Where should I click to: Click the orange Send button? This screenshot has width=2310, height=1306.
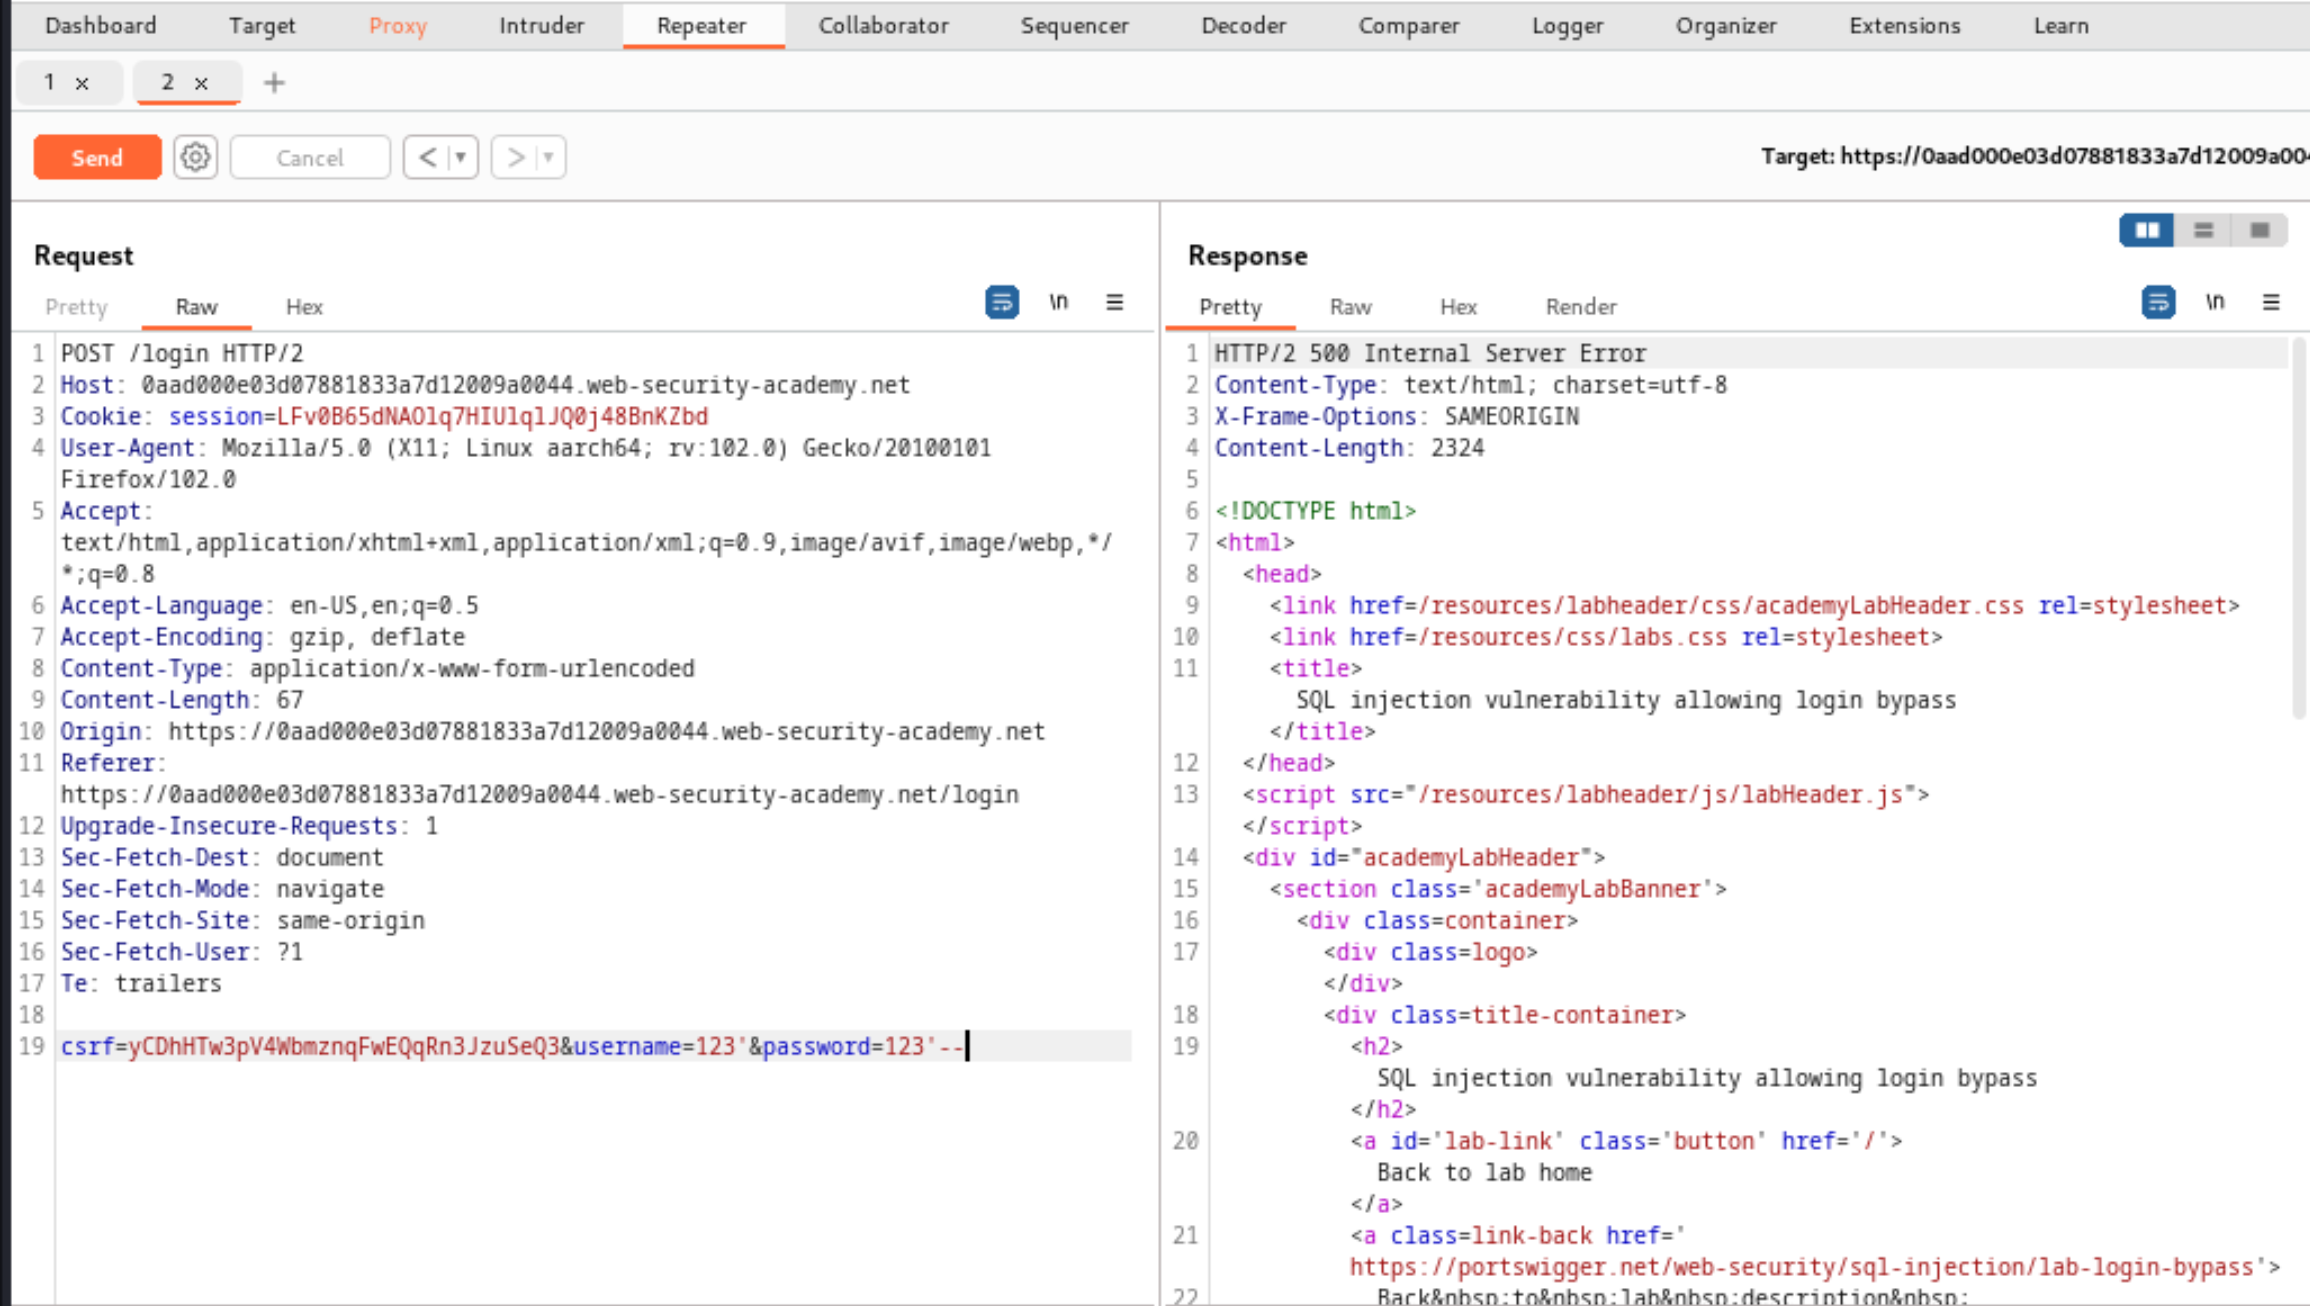97,157
